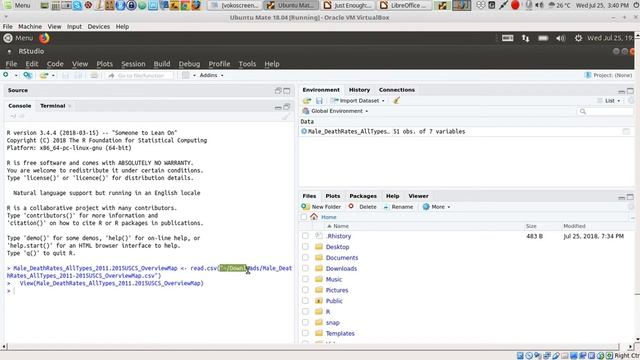Maximize the Environment pane icon

[630, 91]
